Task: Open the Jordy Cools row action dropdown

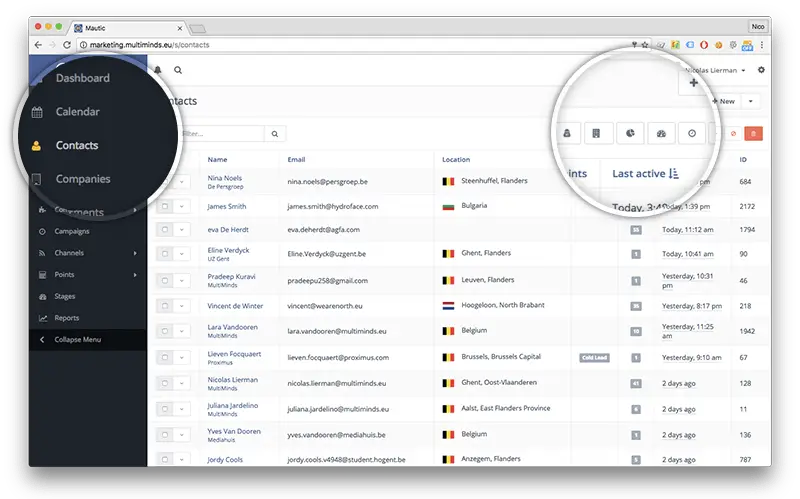Action: [182, 459]
